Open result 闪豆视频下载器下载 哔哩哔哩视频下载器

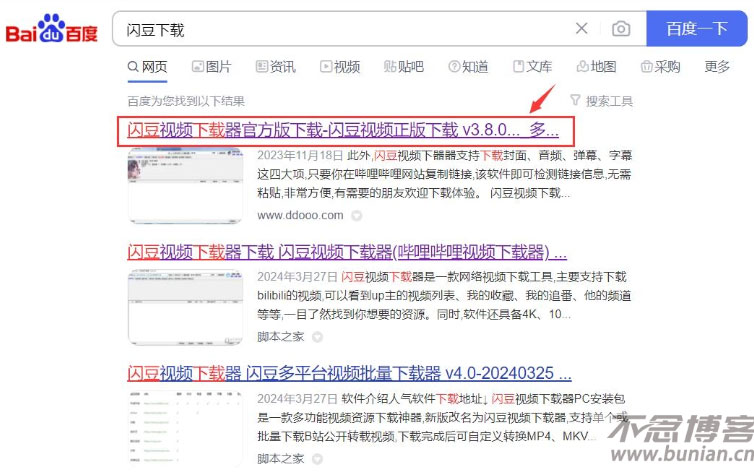tap(347, 252)
